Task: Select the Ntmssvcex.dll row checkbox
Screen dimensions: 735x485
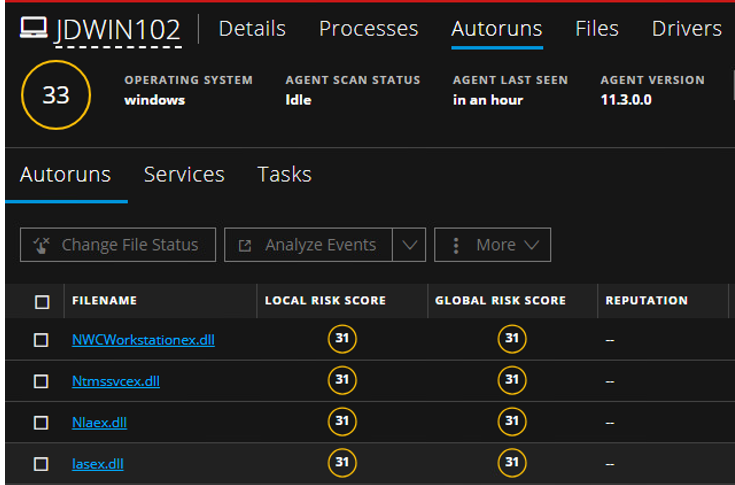Action: (41, 381)
